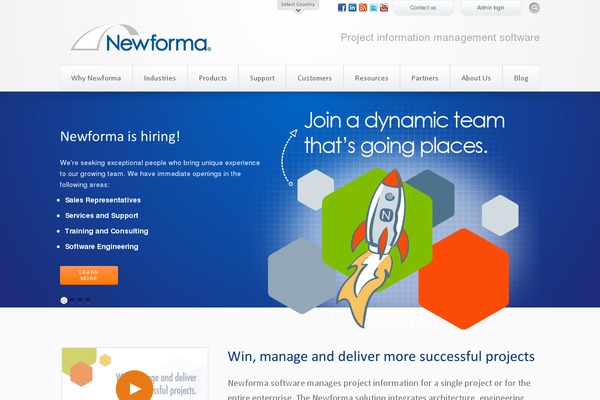Open the Industries menu

pos(160,78)
